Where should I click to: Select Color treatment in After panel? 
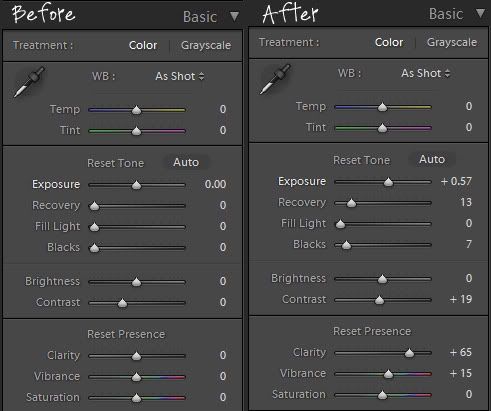(389, 42)
